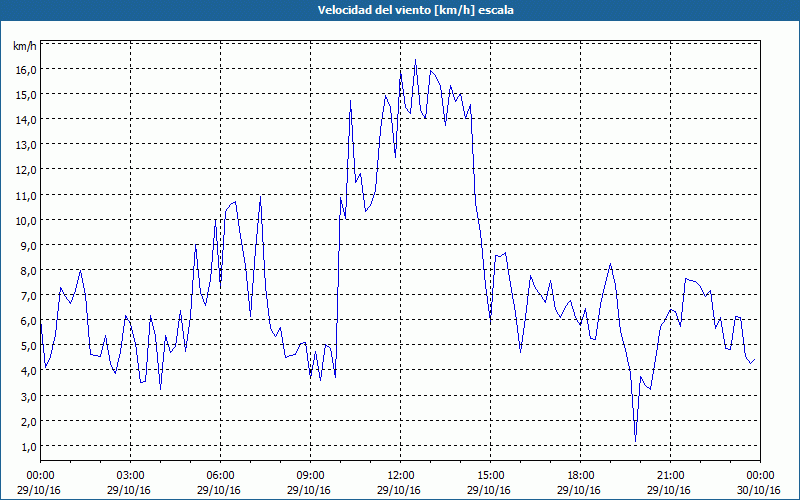Click the '1,0' y-axis value

click(28, 447)
